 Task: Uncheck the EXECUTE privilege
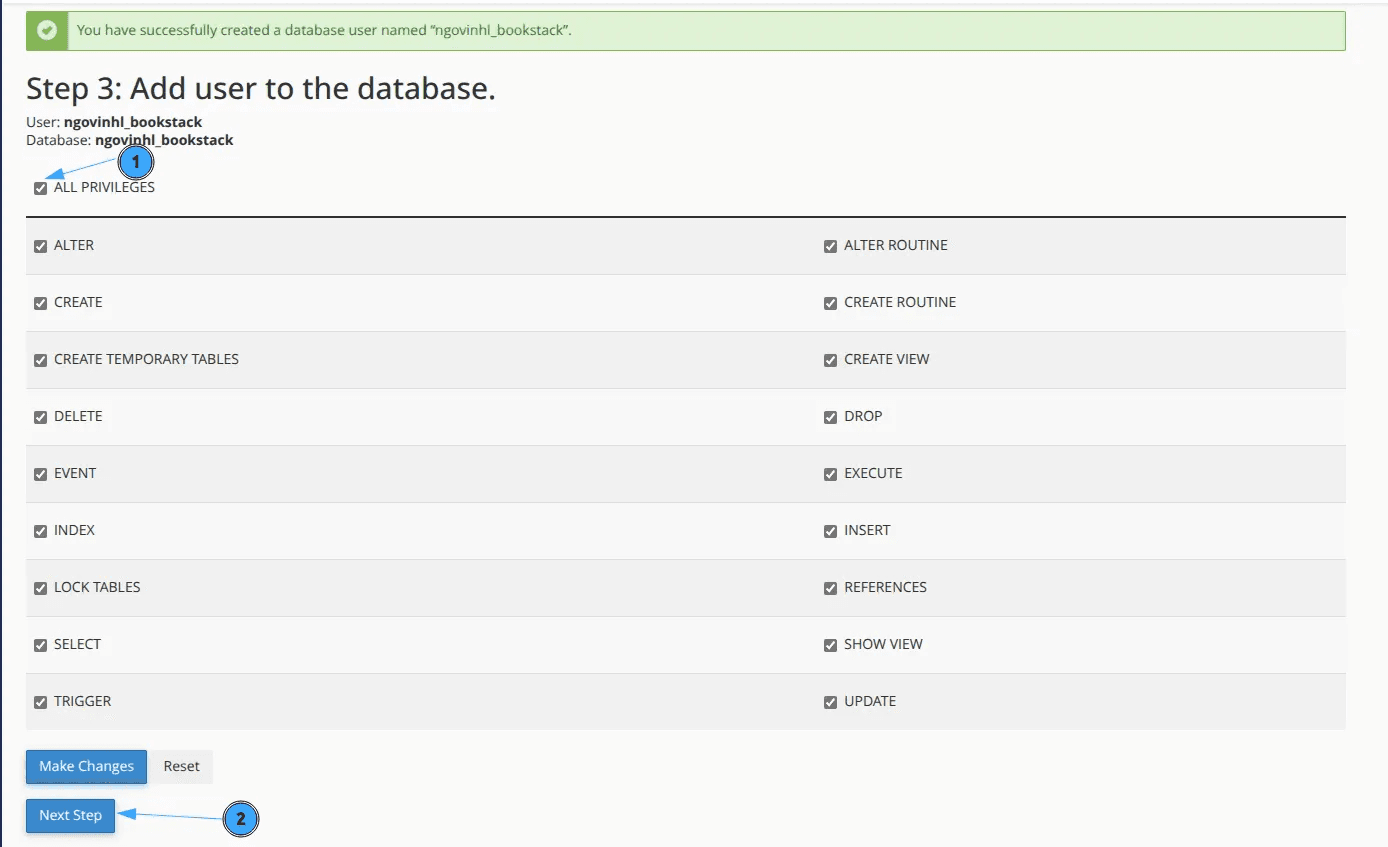pos(830,474)
